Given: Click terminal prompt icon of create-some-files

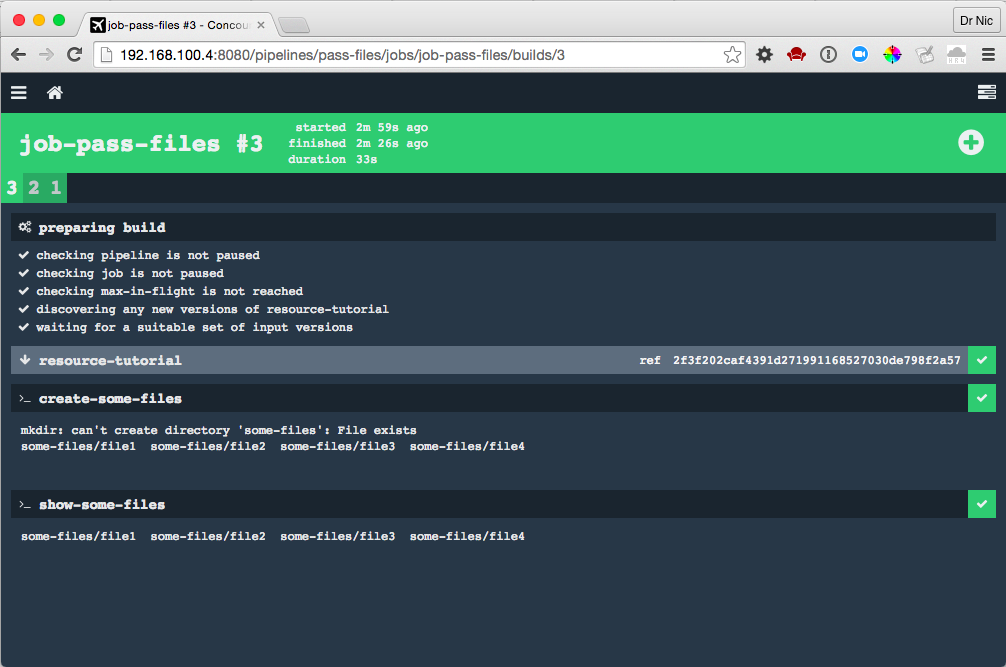Looking at the screenshot, I should coord(25,399).
